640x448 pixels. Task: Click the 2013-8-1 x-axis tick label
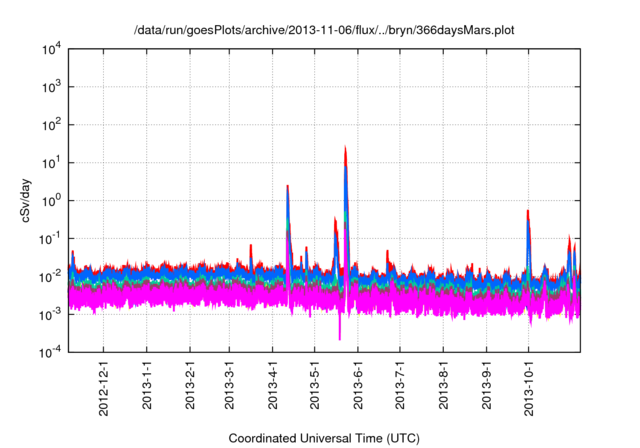(x=443, y=385)
